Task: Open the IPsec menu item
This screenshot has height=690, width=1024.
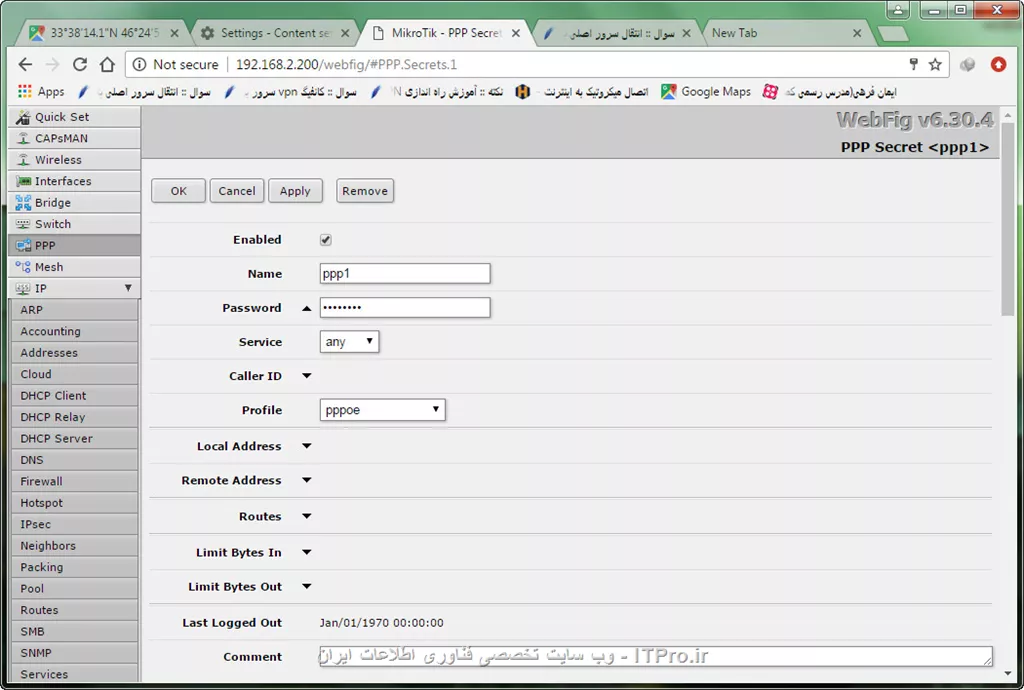Action: 74,524
